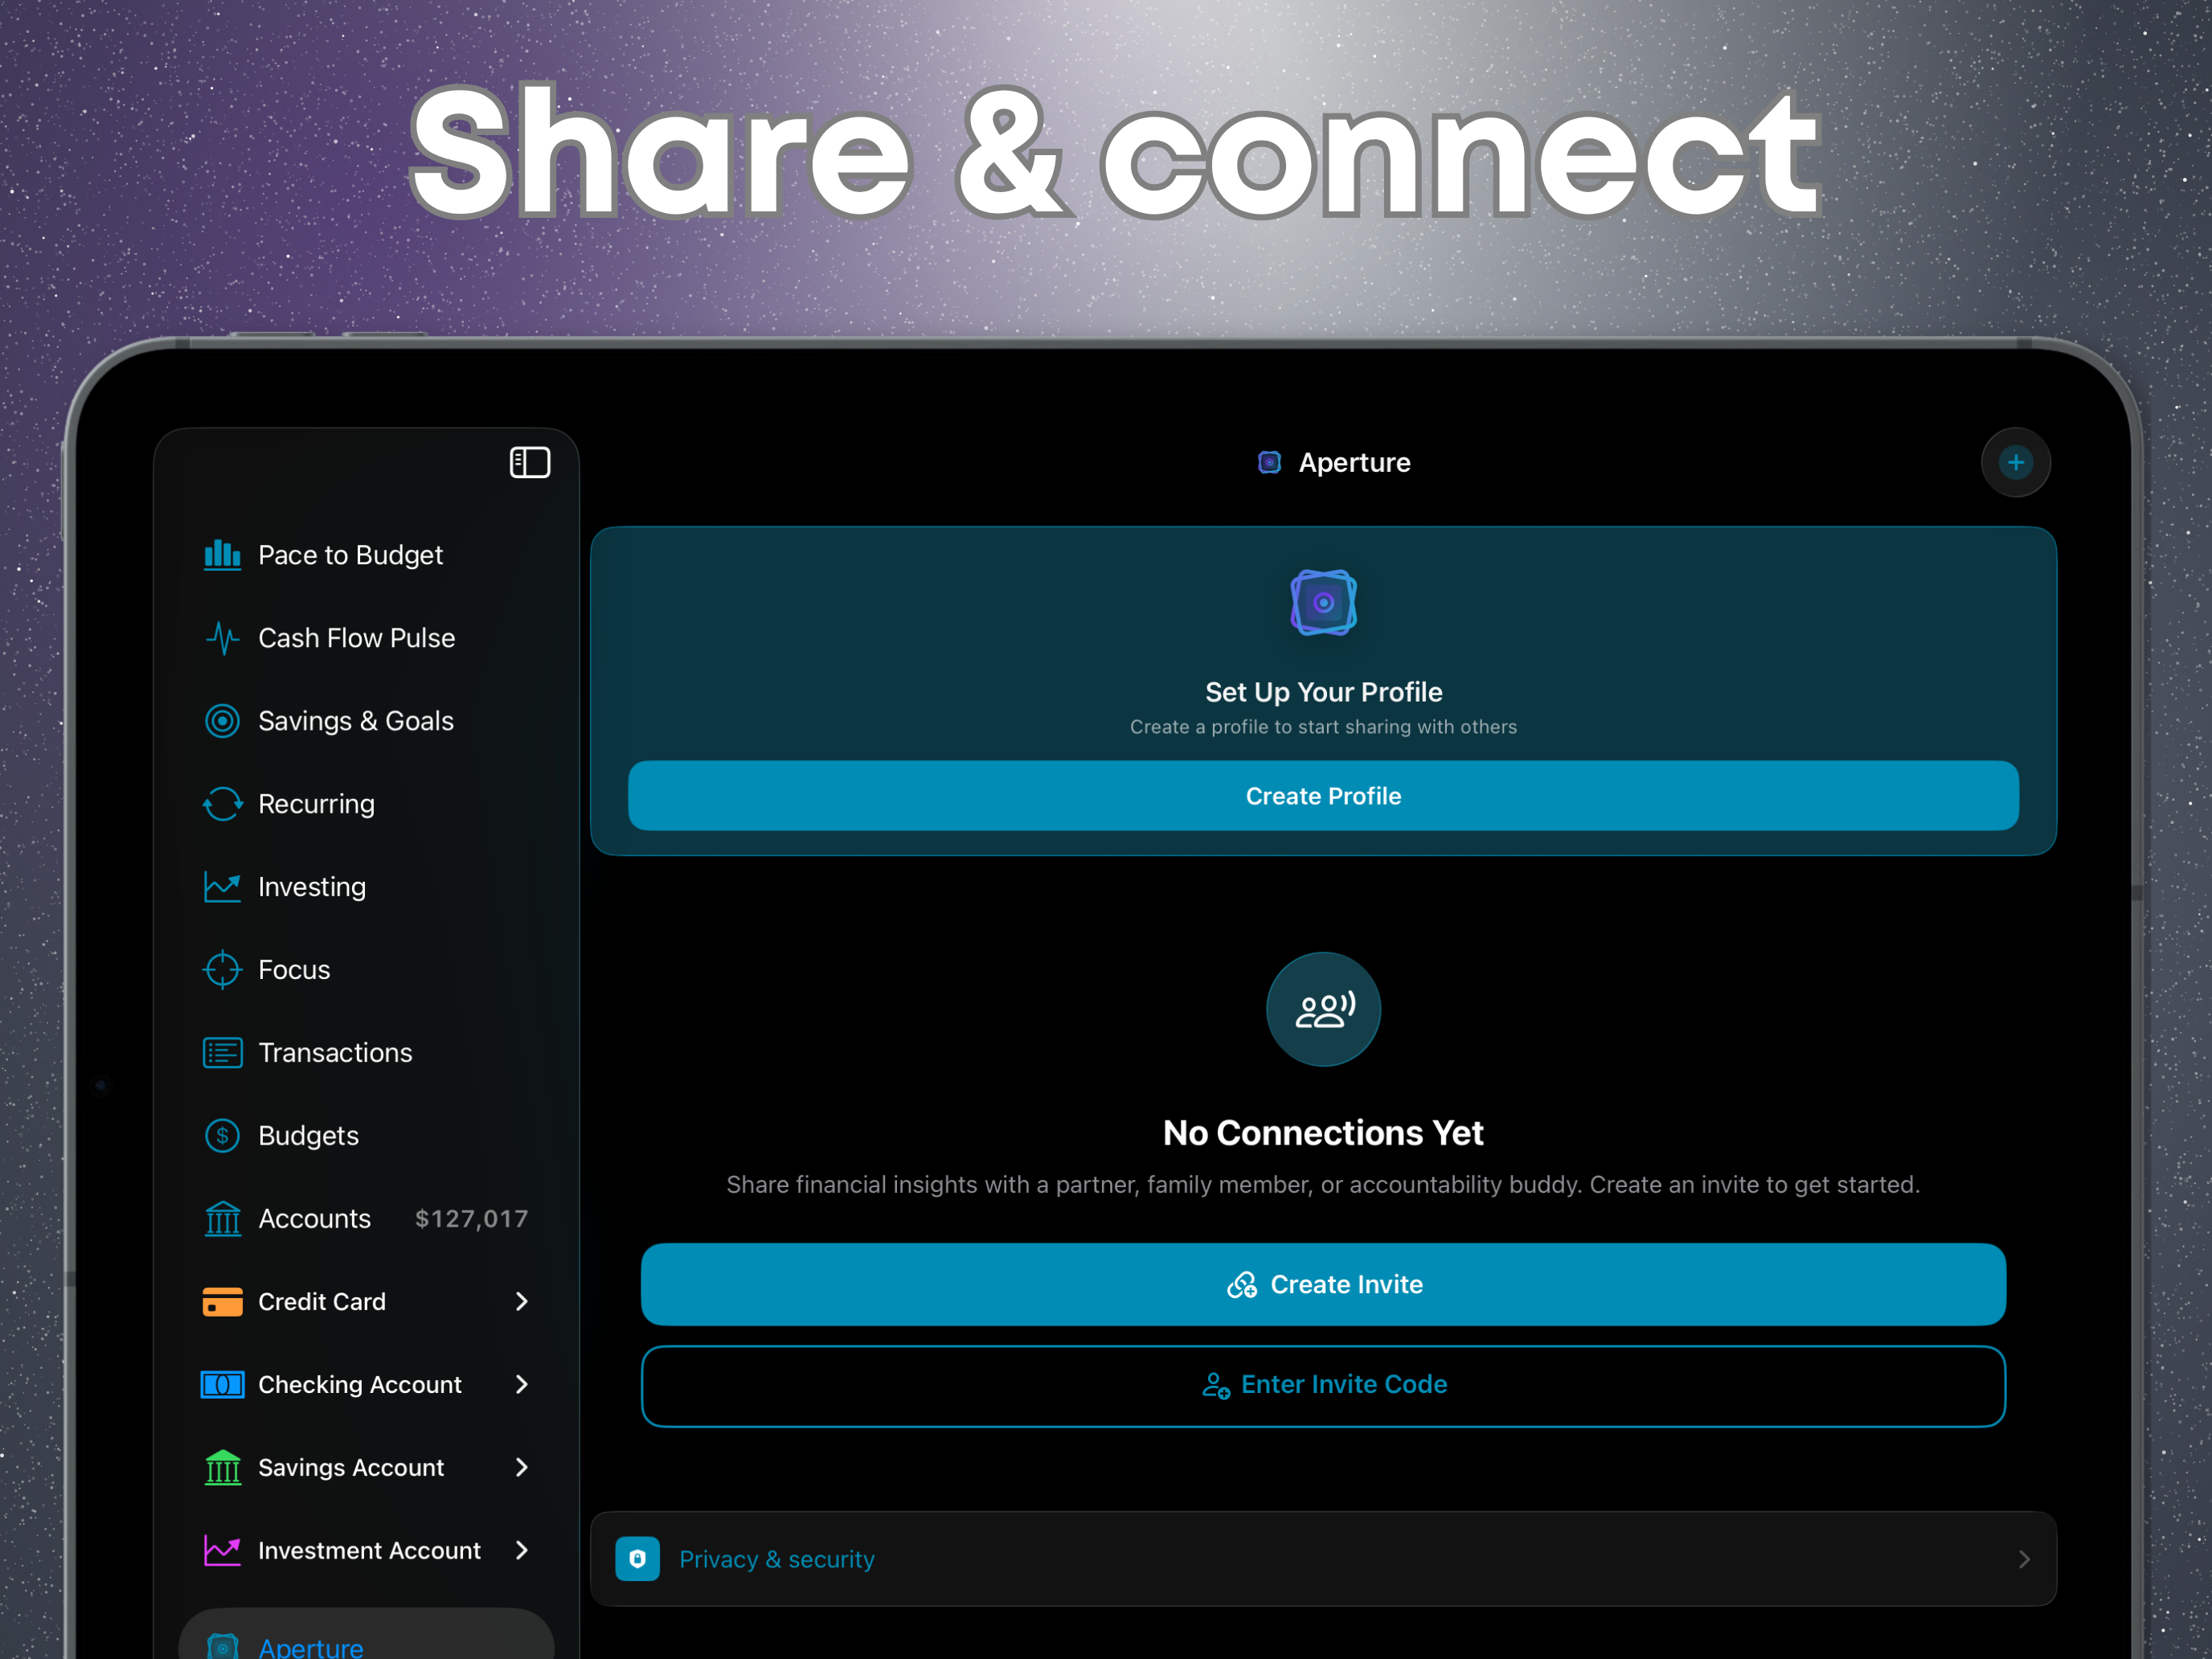Screen dimensions: 2212x1659
Task: Click the 'No Connections Yet' heading
Action: [1323, 1133]
